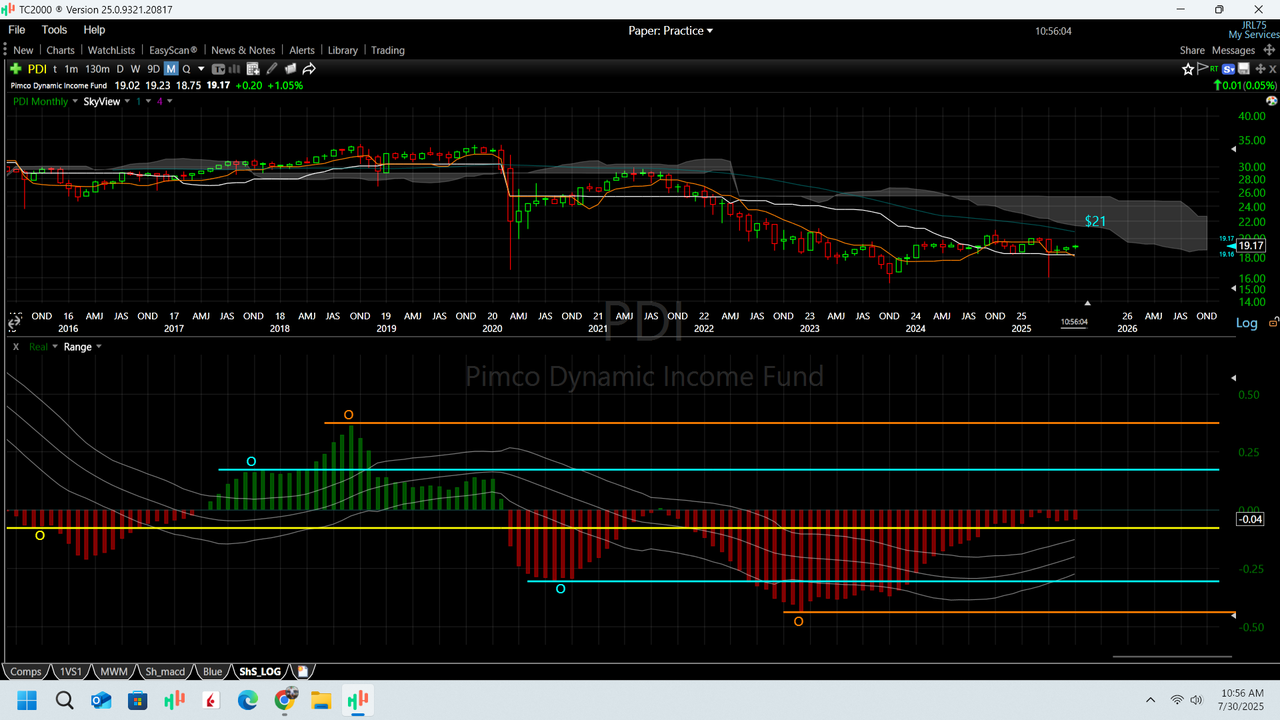The height and width of the screenshot is (720, 1280).
Task: Expand SkyView indicator dropdown
Action: [127, 101]
